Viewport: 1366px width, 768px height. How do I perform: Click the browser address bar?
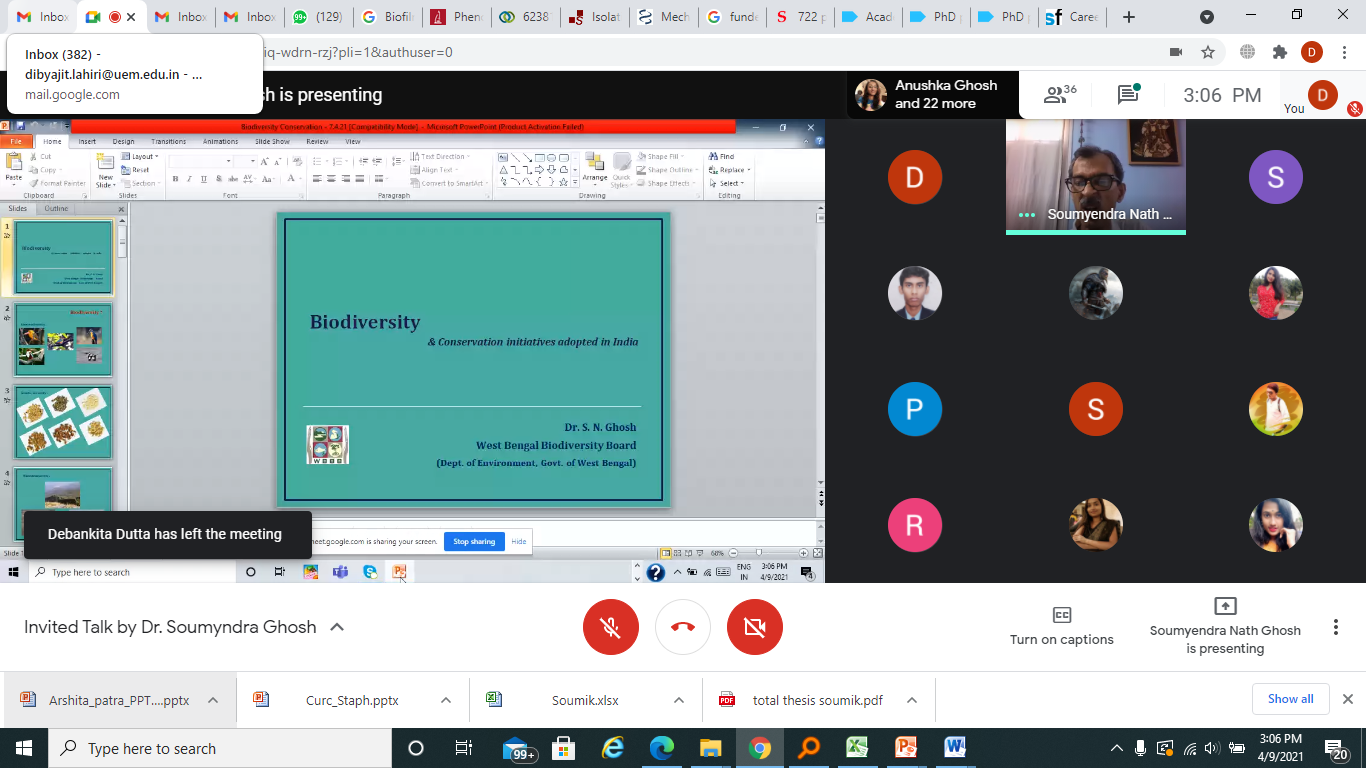[x=700, y=52]
